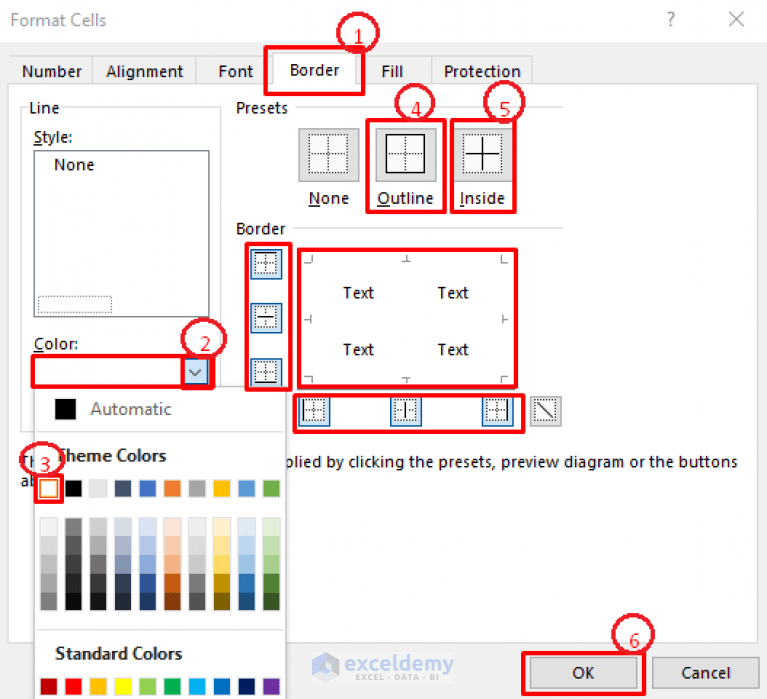Viewport: 767px width, 699px height.
Task: Select the Border tab
Action: 314,70
